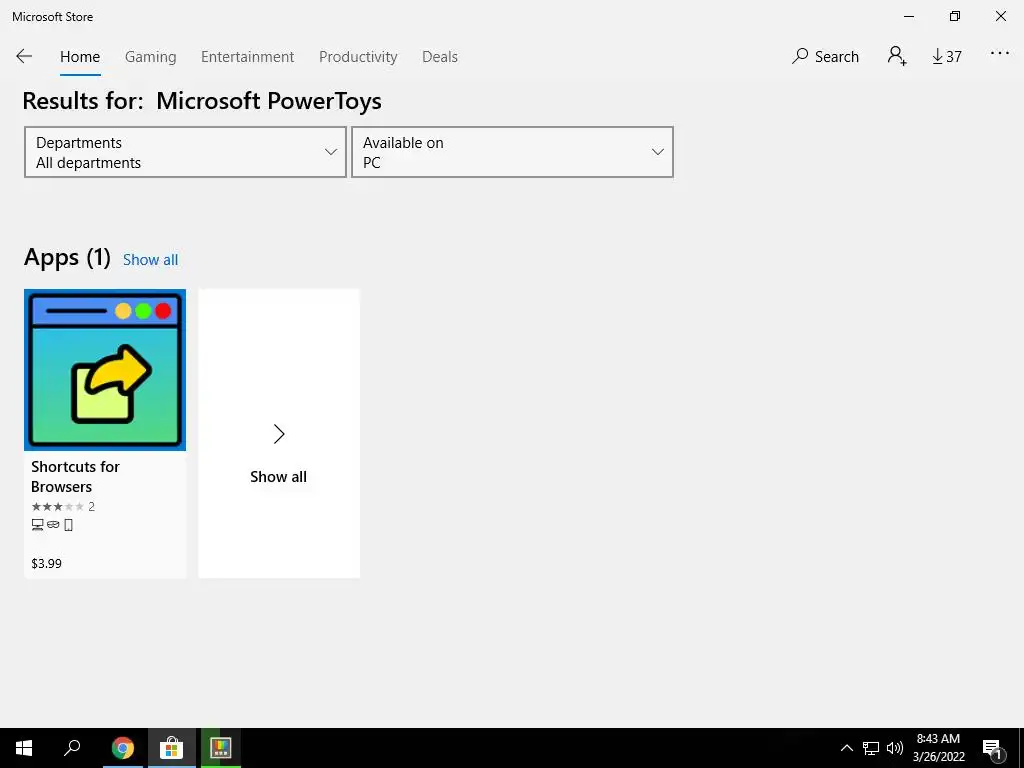Restore down the Microsoft Store window
The height and width of the screenshot is (768, 1024).
(x=955, y=16)
